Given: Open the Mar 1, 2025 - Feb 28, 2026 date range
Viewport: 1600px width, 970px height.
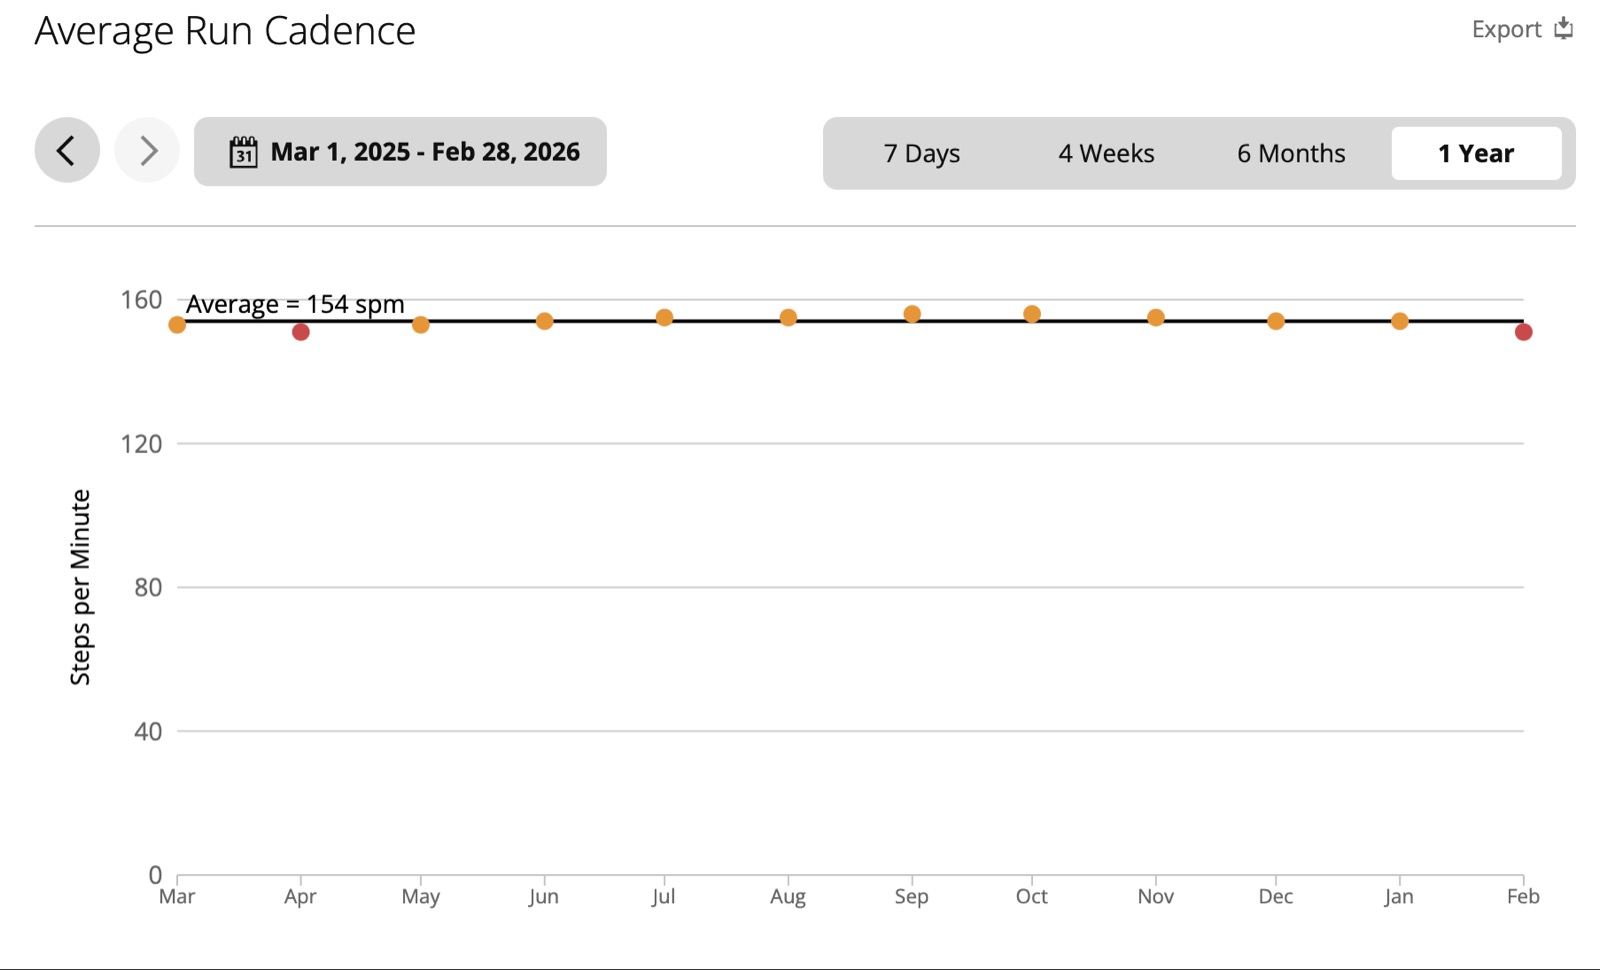Looking at the screenshot, I should click(424, 152).
